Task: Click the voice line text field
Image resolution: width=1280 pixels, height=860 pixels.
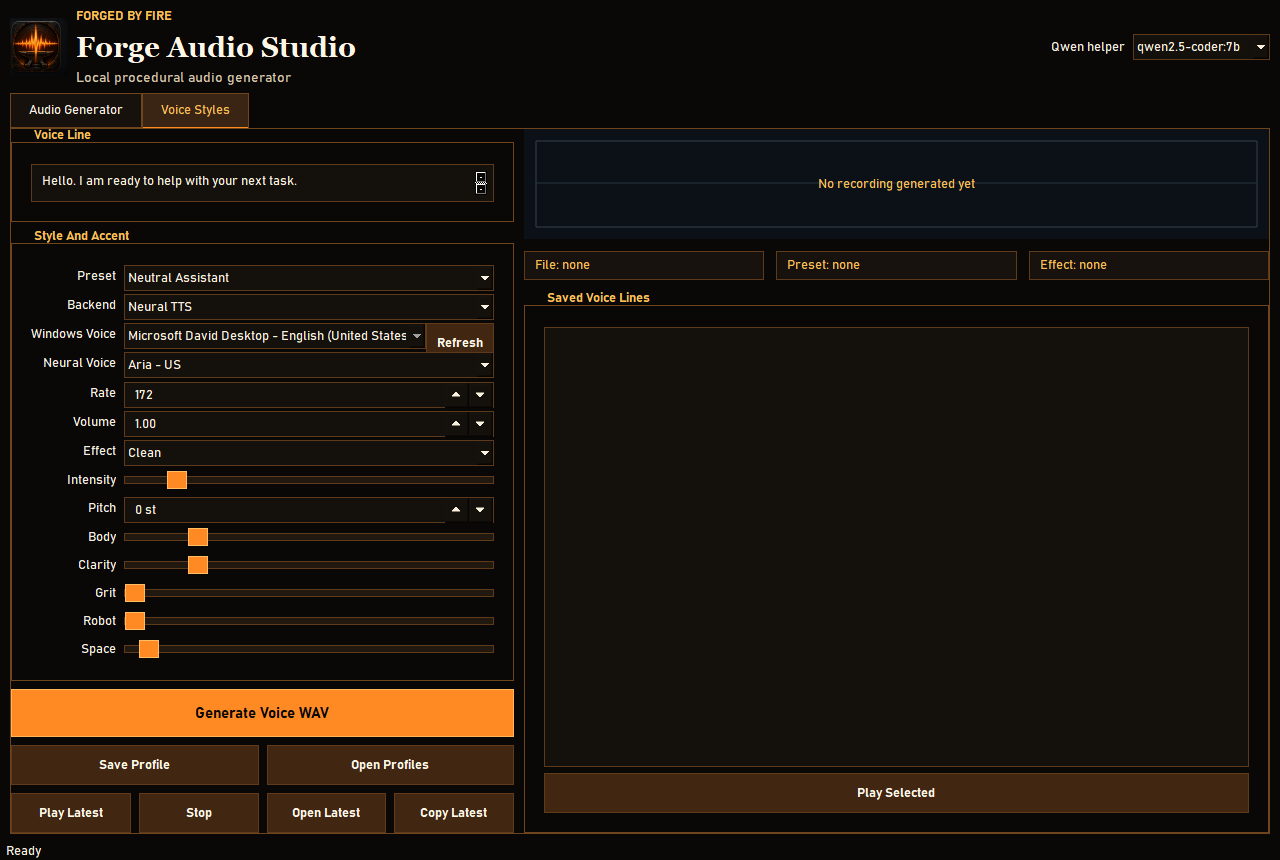Action: coord(262,183)
